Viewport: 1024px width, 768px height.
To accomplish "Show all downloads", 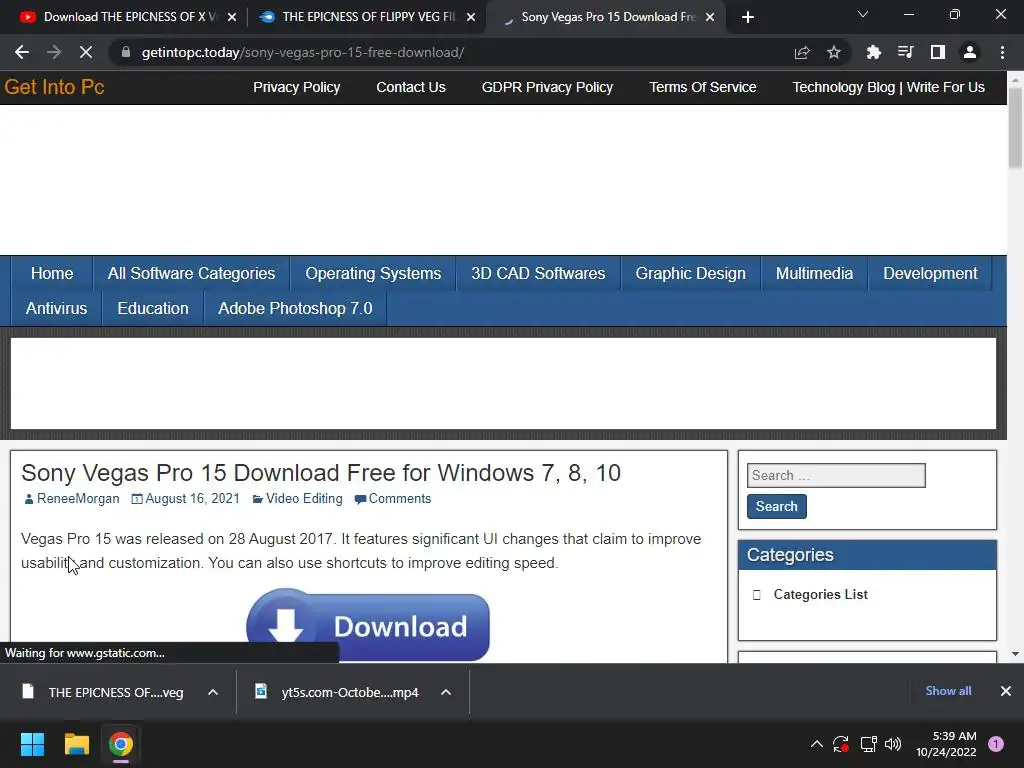I will pos(948,691).
